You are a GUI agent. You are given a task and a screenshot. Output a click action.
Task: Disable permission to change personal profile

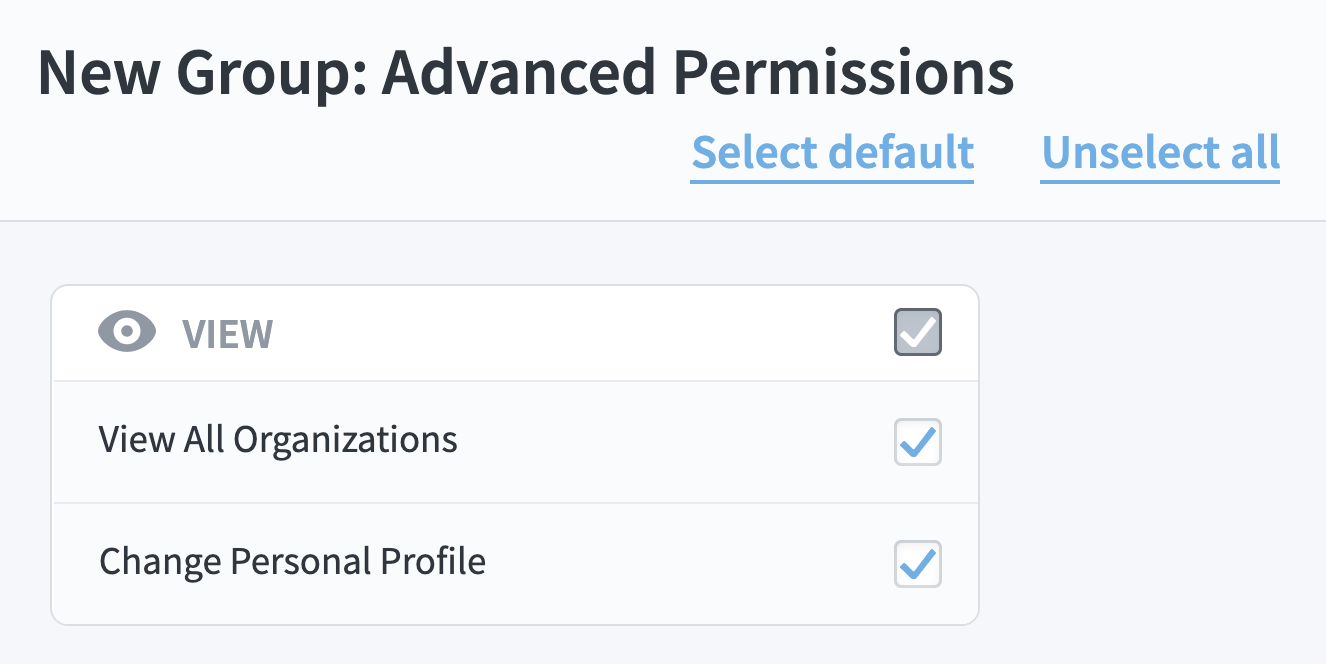[918, 564]
